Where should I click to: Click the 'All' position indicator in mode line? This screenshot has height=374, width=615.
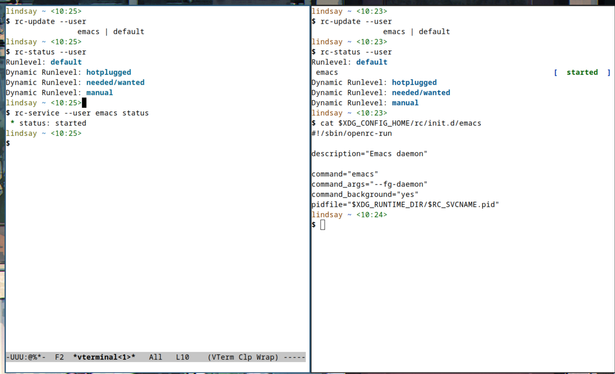pyautogui.click(x=155, y=357)
